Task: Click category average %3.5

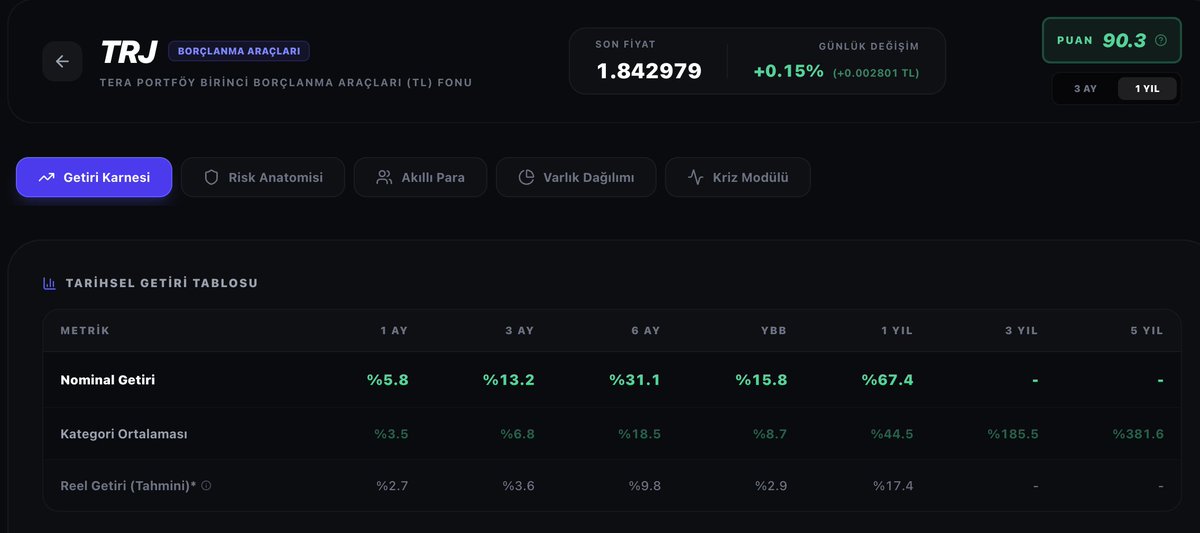Action: click(391, 434)
